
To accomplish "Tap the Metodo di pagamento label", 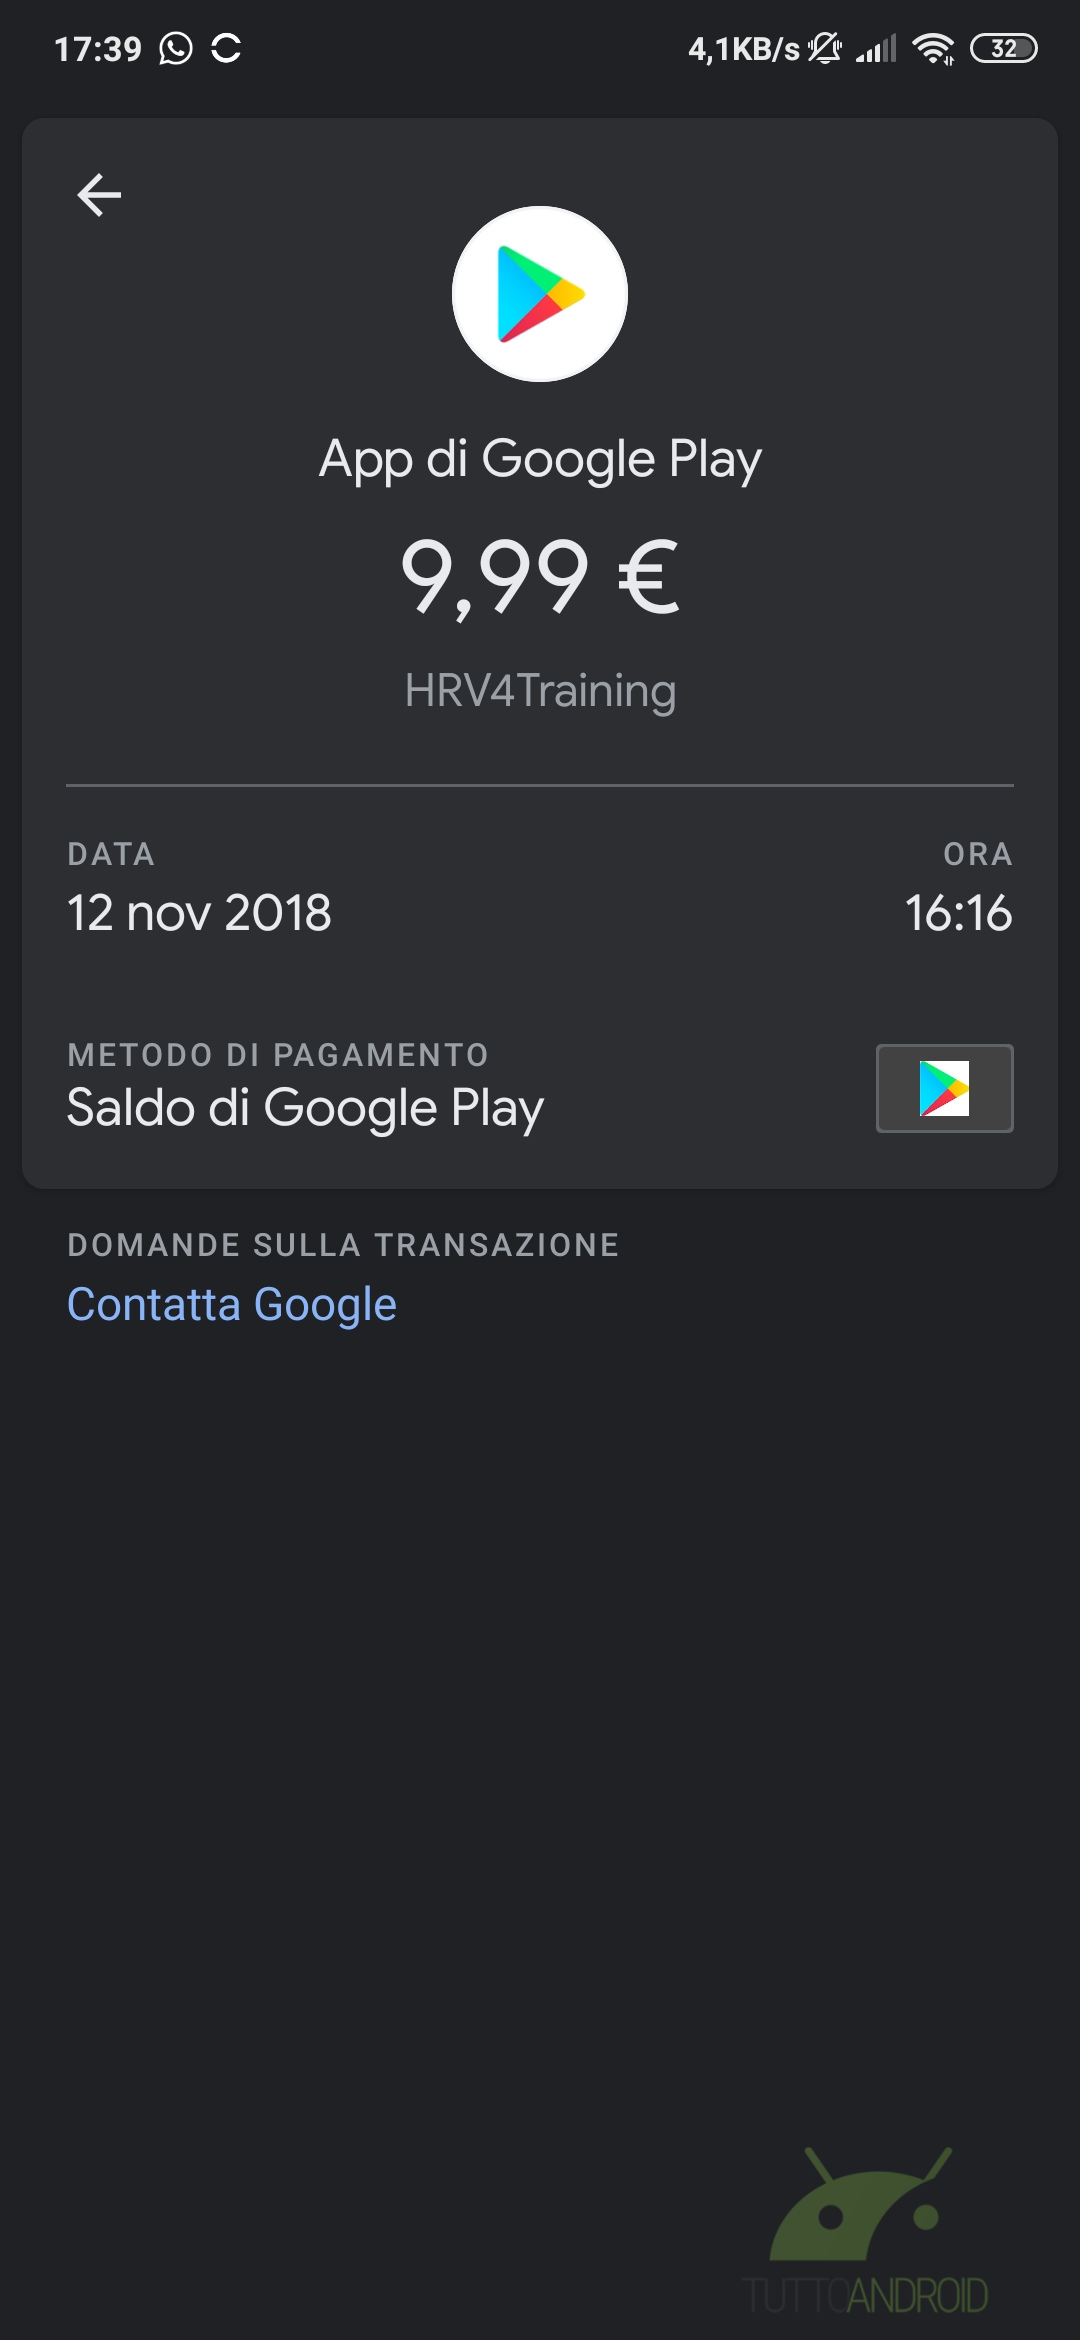I will point(278,1055).
